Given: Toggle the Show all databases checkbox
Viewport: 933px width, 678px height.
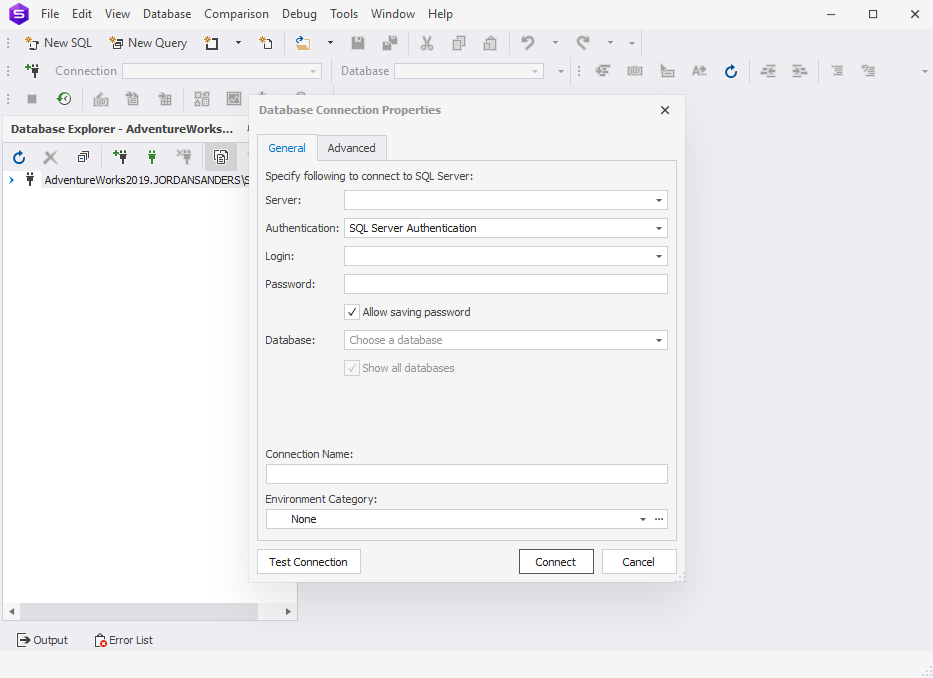Looking at the screenshot, I should pyautogui.click(x=352, y=368).
